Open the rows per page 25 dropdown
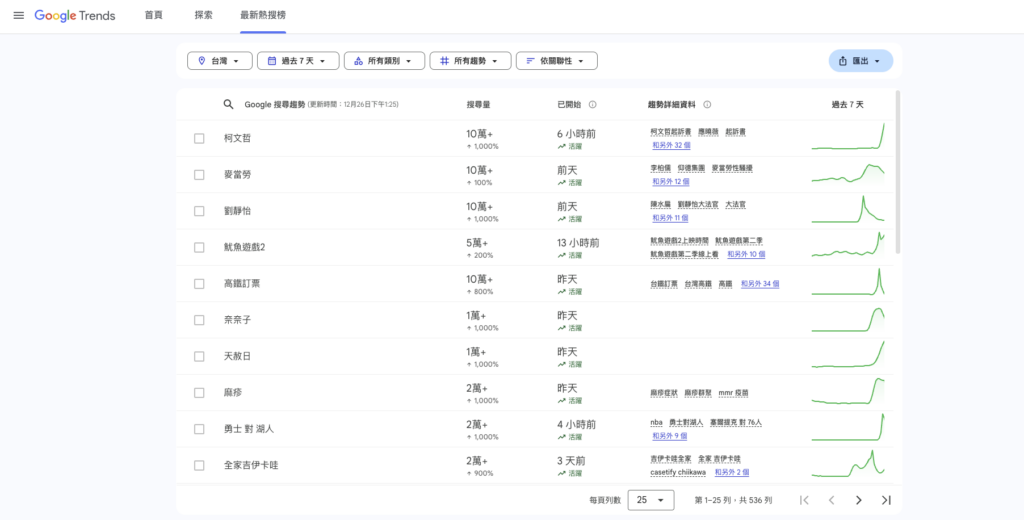The image size is (1024, 520). coord(650,500)
